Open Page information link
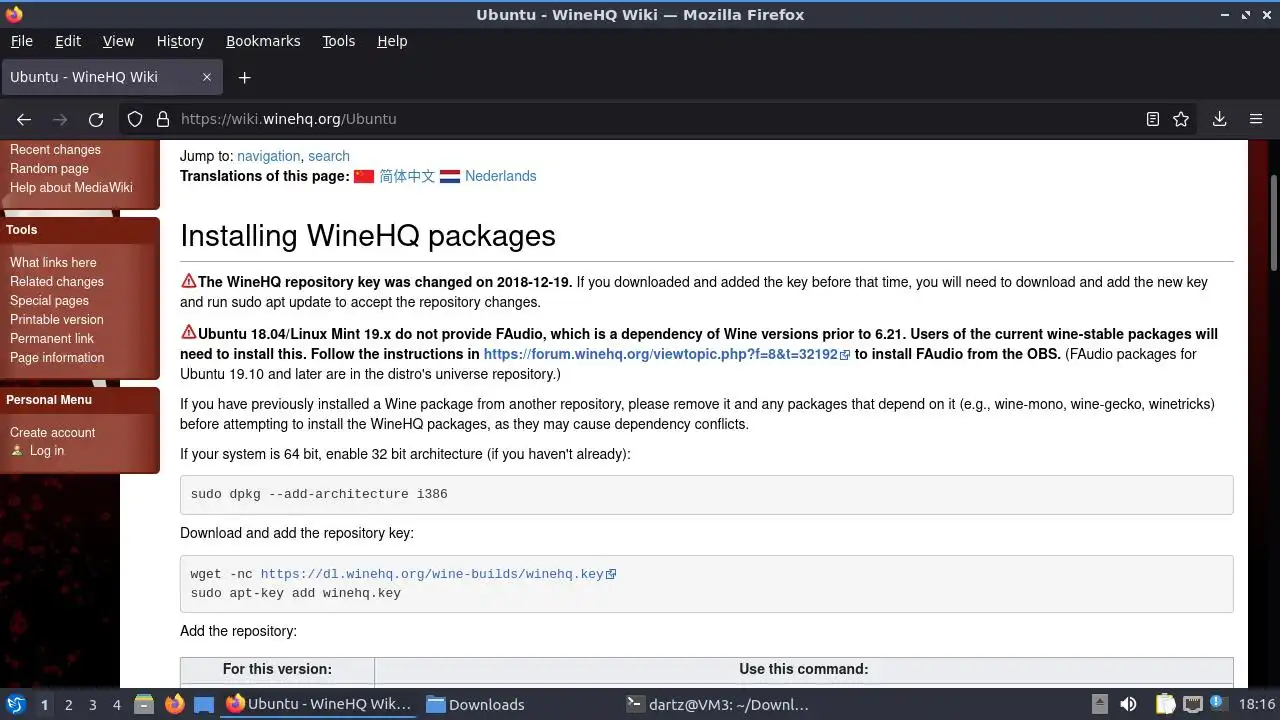The image size is (1280, 720). click(57, 358)
